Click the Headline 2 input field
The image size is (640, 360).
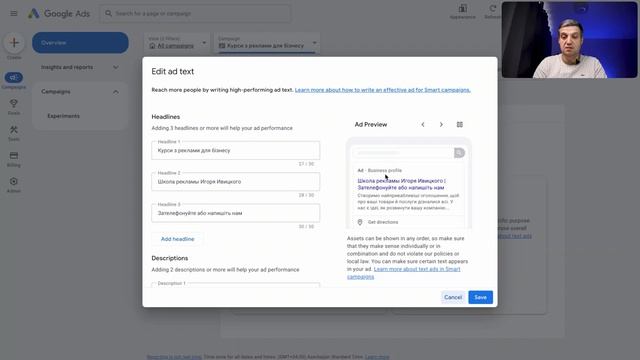[236, 182]
